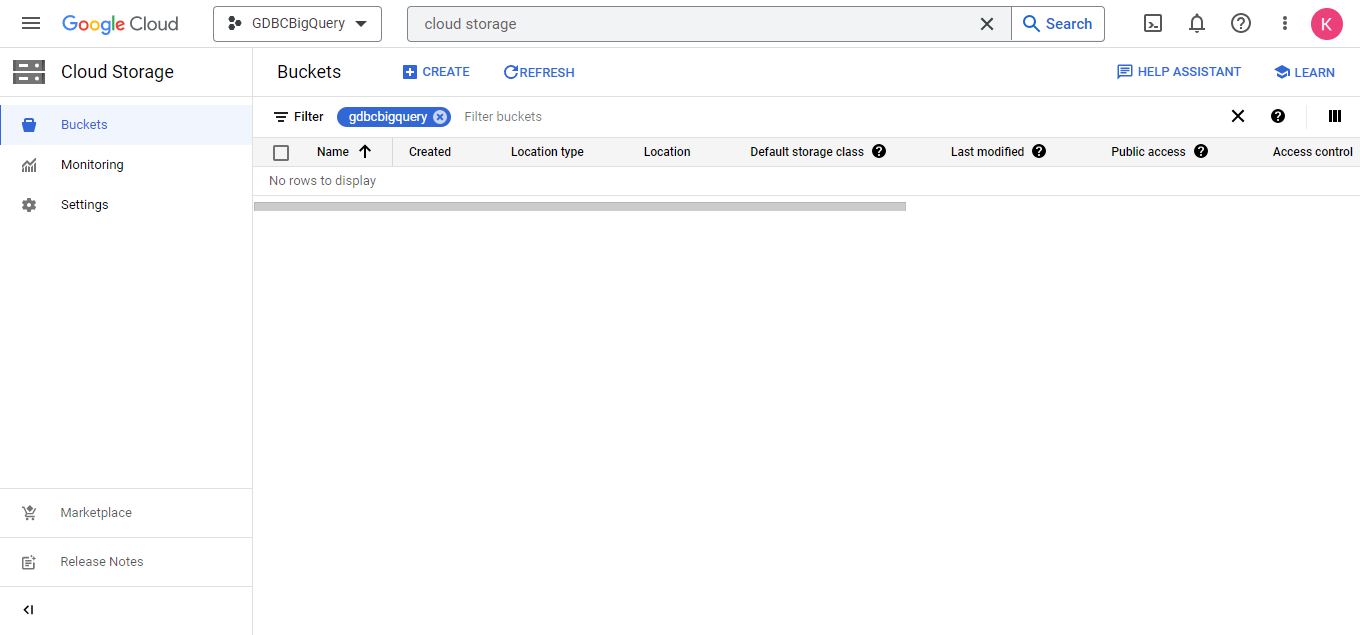Clear the search box text with X

tap(987, 24)
